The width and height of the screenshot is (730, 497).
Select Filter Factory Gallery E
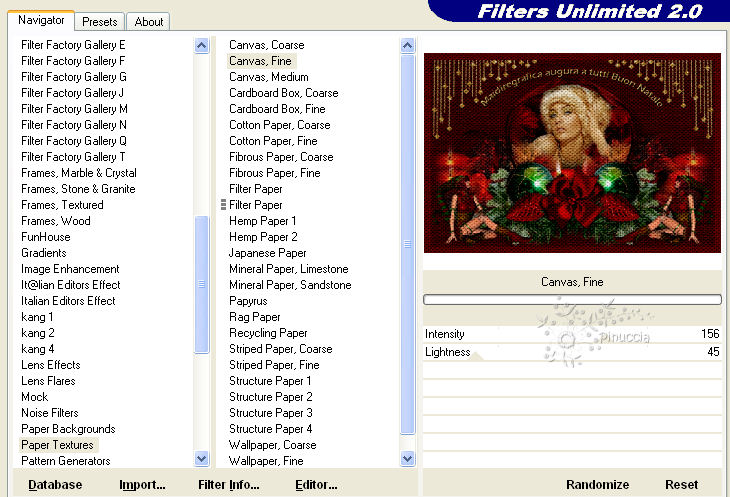coord(73,45)
